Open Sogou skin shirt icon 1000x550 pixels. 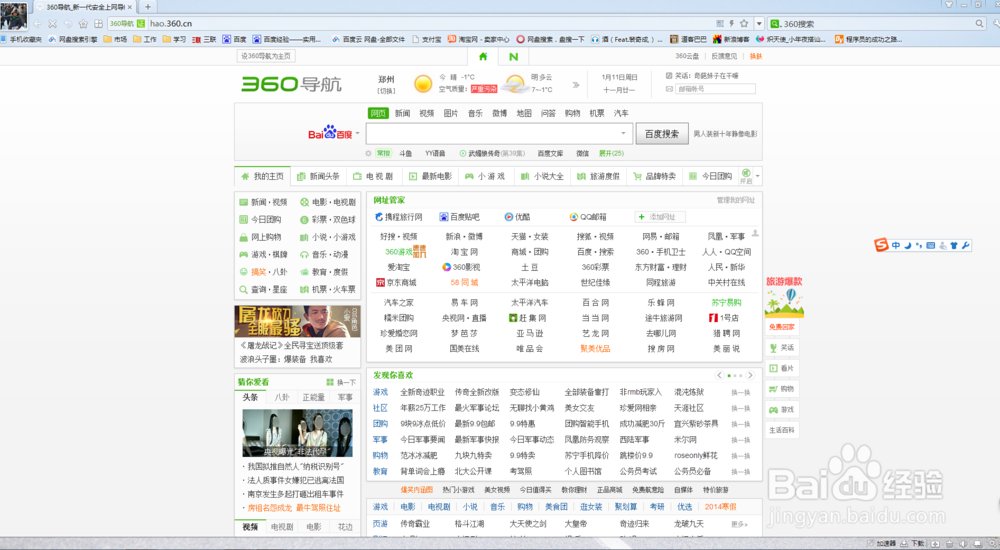pos(954,245)
